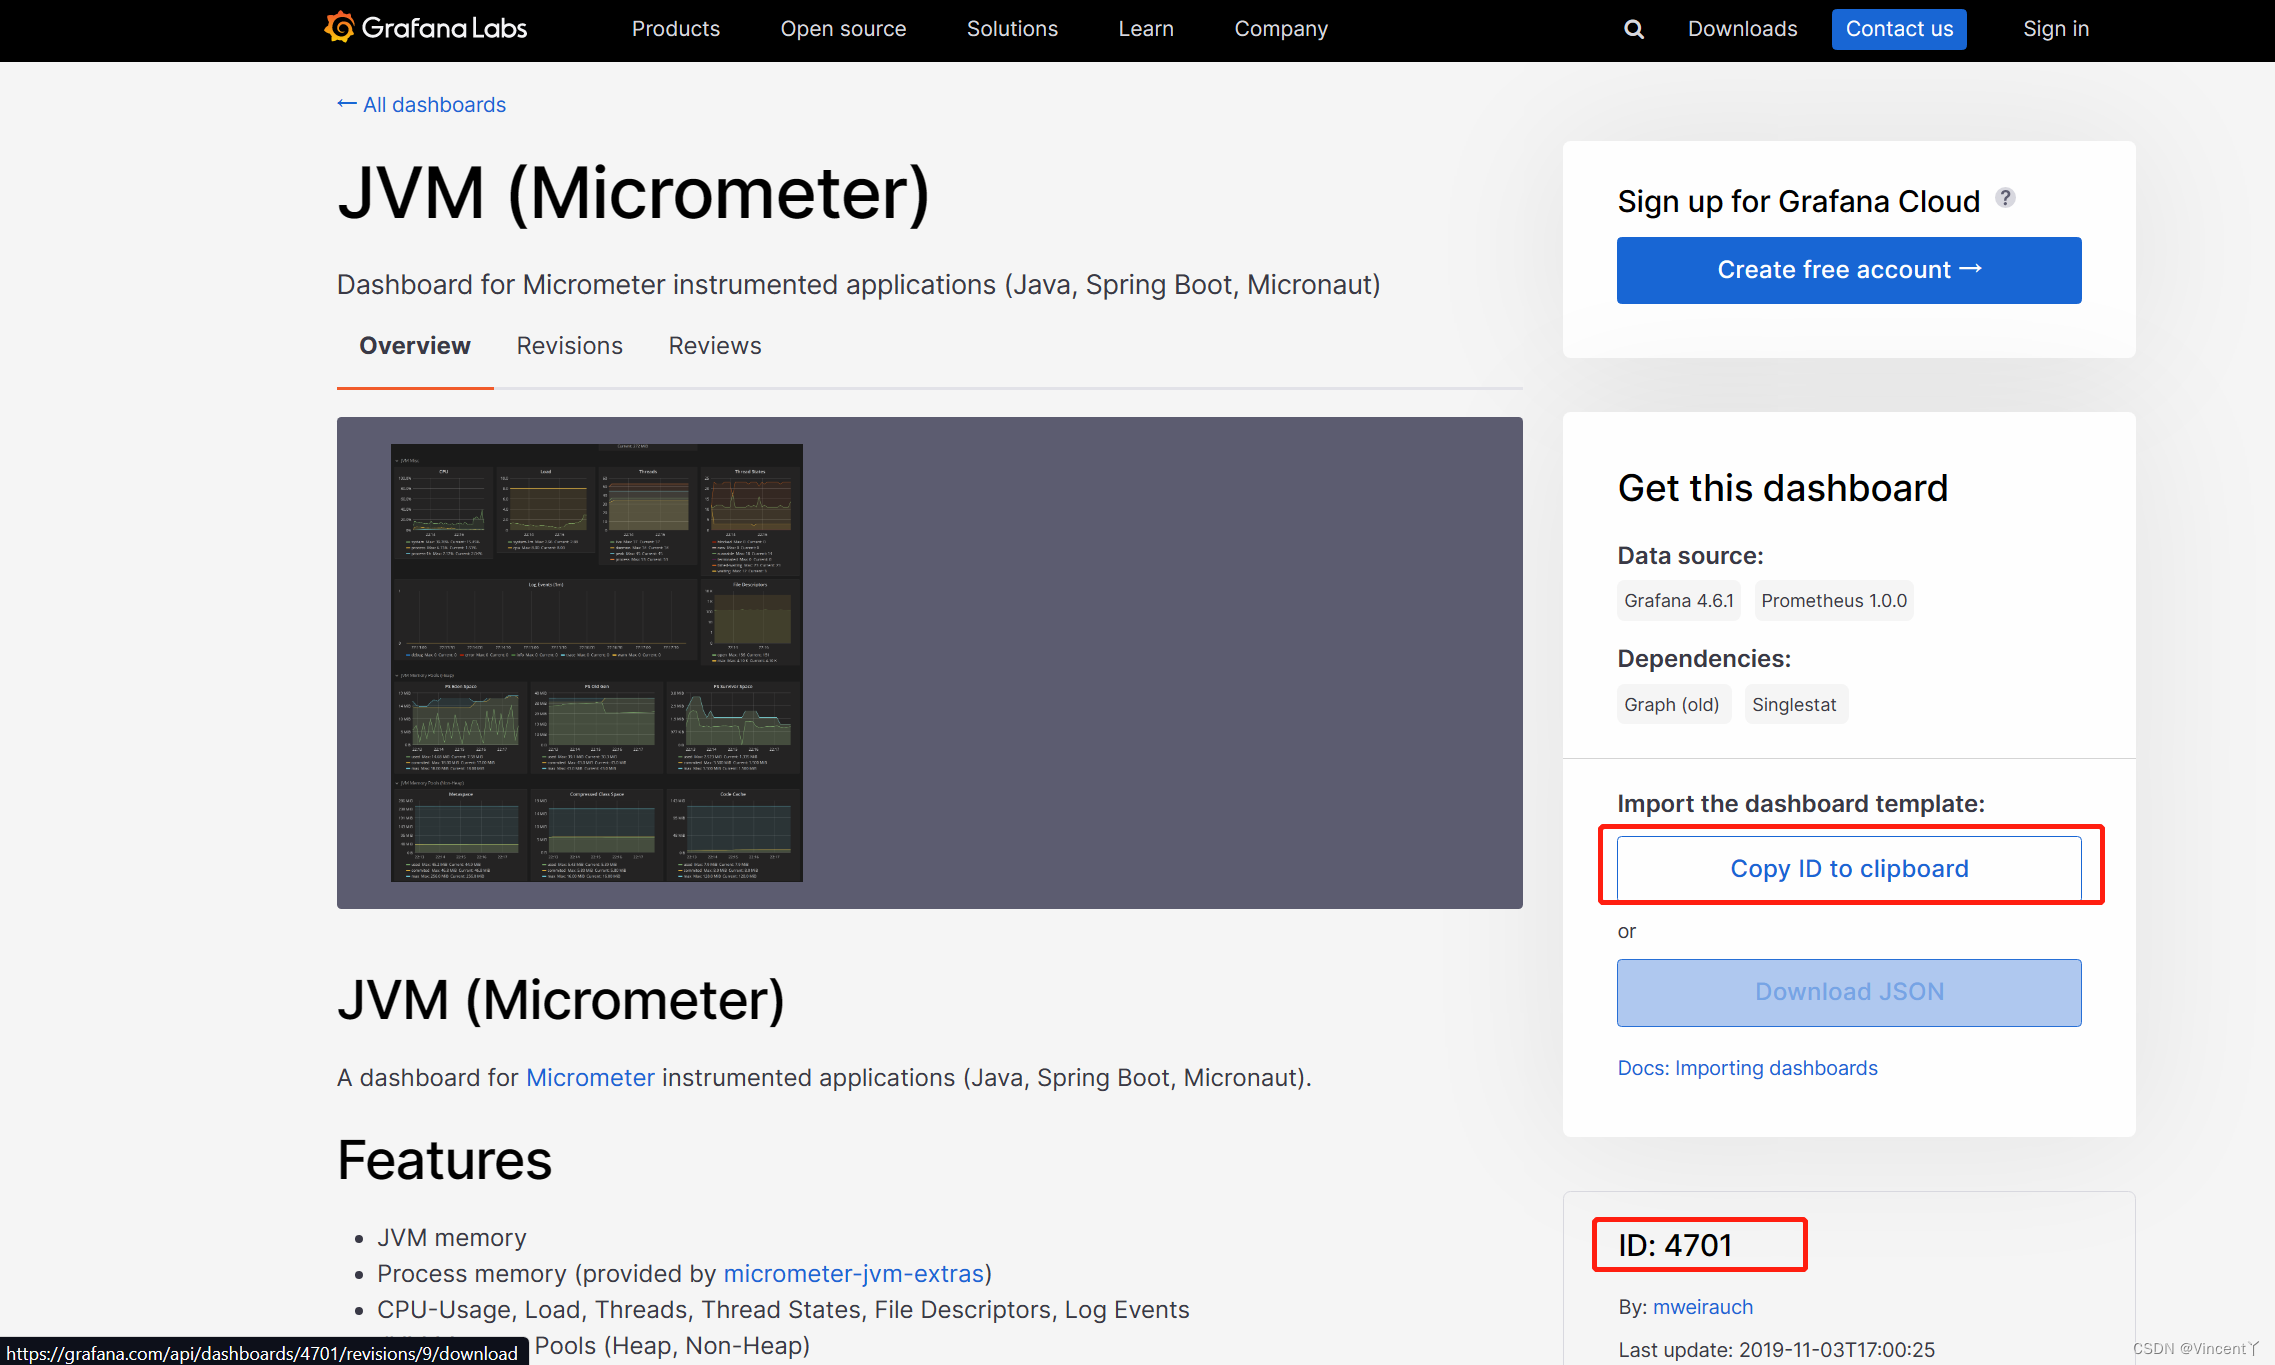The image size is (2275, 1365).
Task: Open the Products menu
Action: click(x=675, y=29)
